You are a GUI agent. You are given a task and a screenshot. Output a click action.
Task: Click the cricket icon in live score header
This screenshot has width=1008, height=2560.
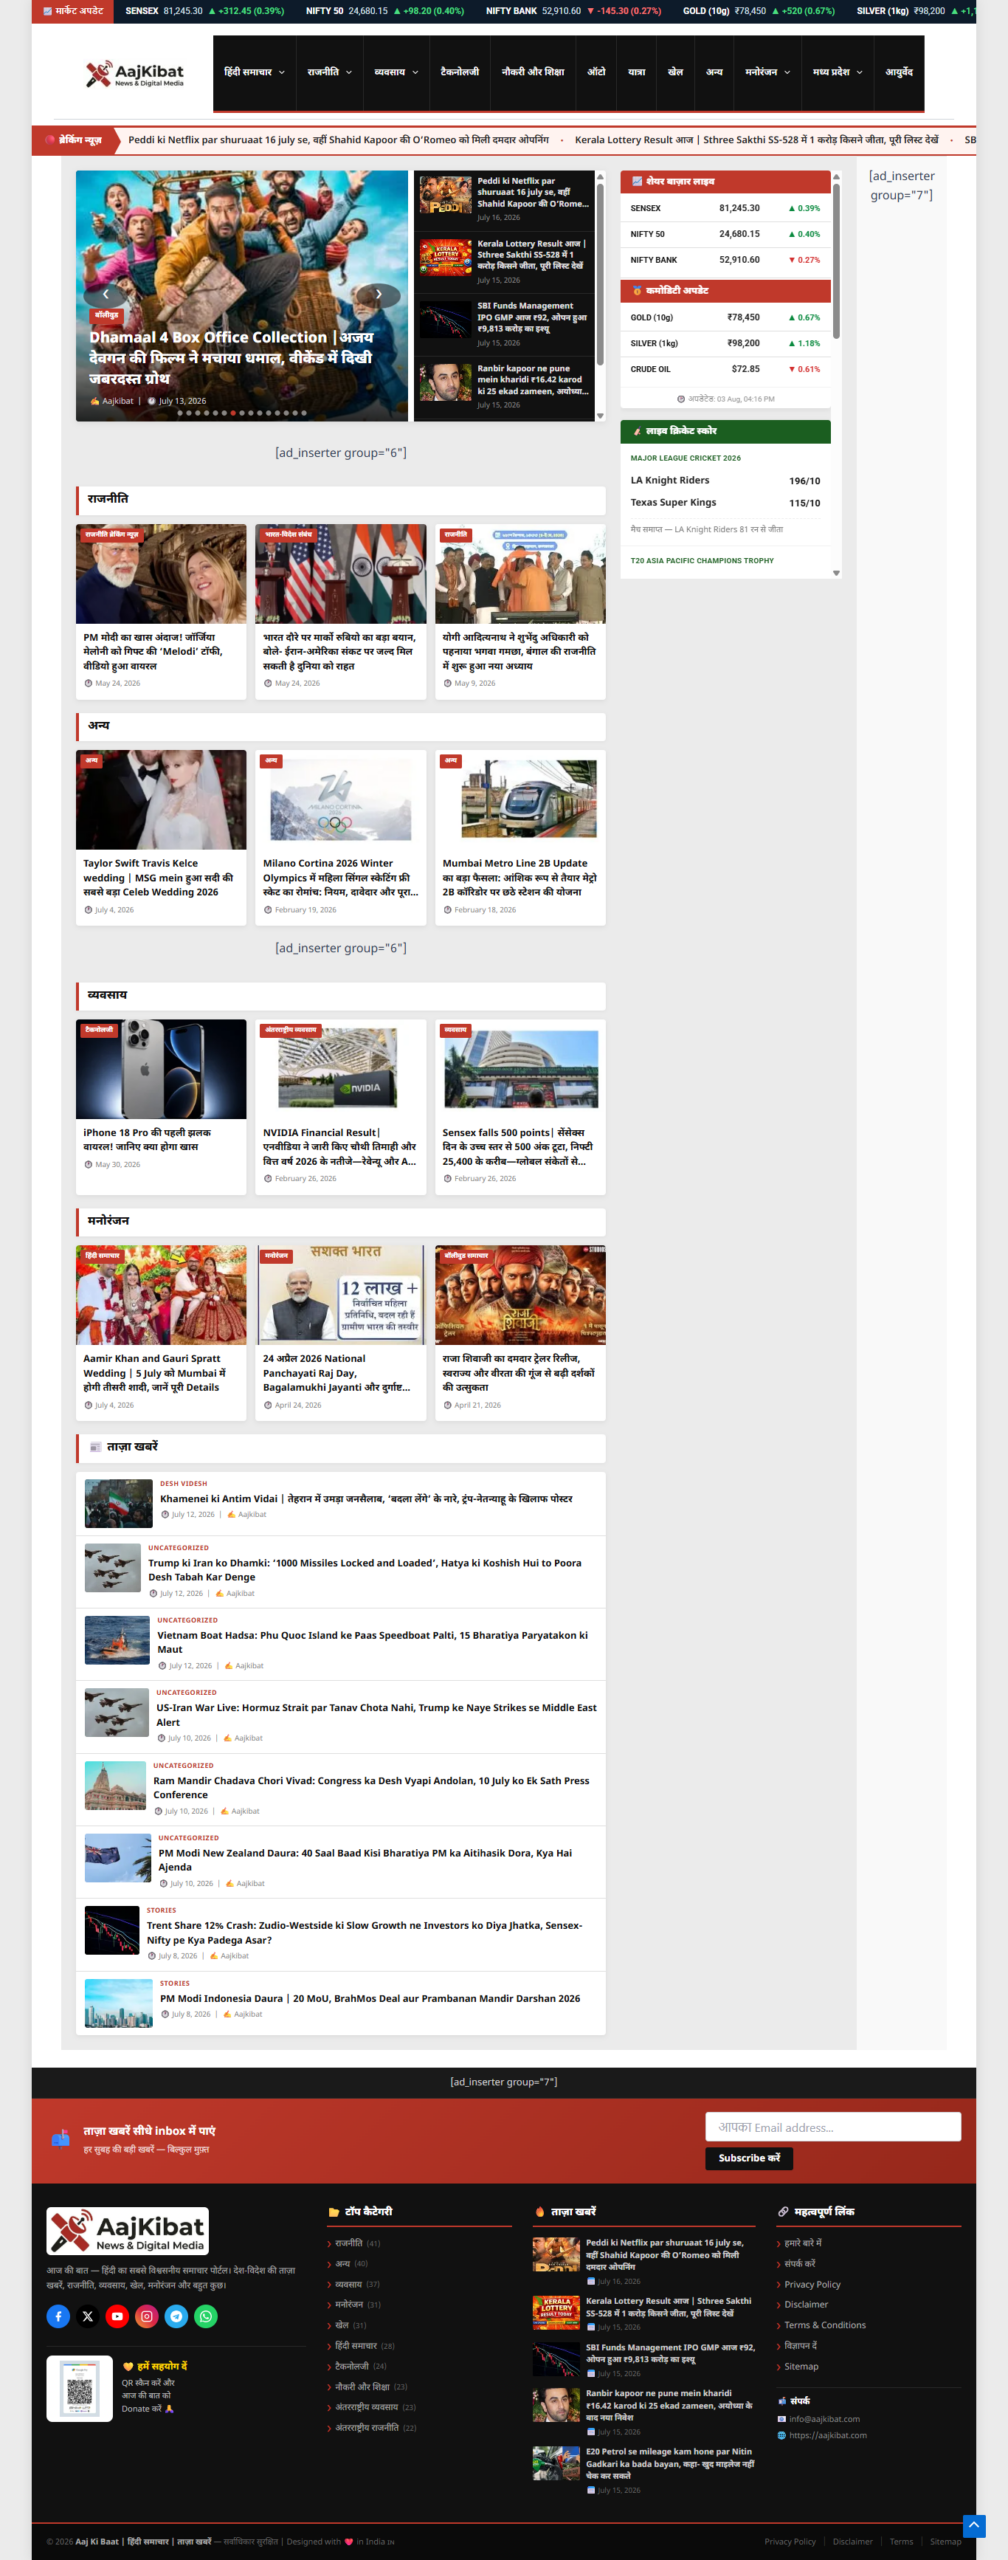[x=636, y=431]
